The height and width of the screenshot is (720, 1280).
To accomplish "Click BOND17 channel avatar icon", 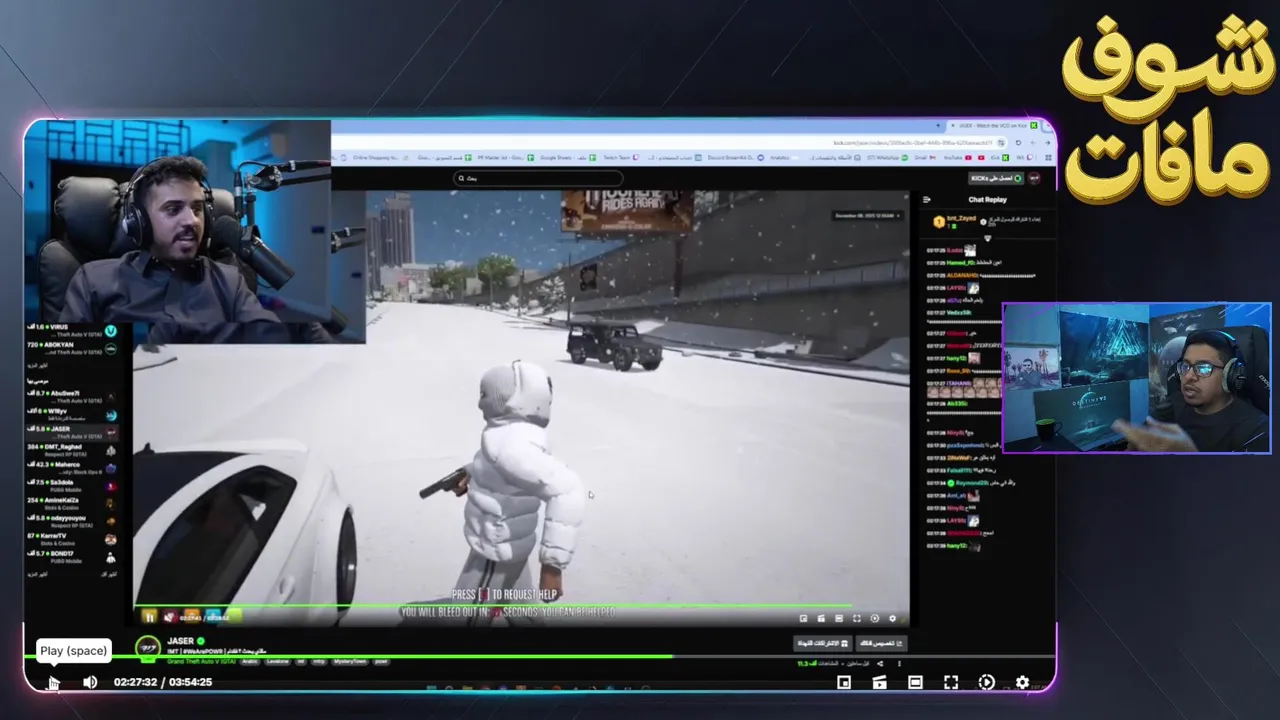I will [x=111, y=557].
